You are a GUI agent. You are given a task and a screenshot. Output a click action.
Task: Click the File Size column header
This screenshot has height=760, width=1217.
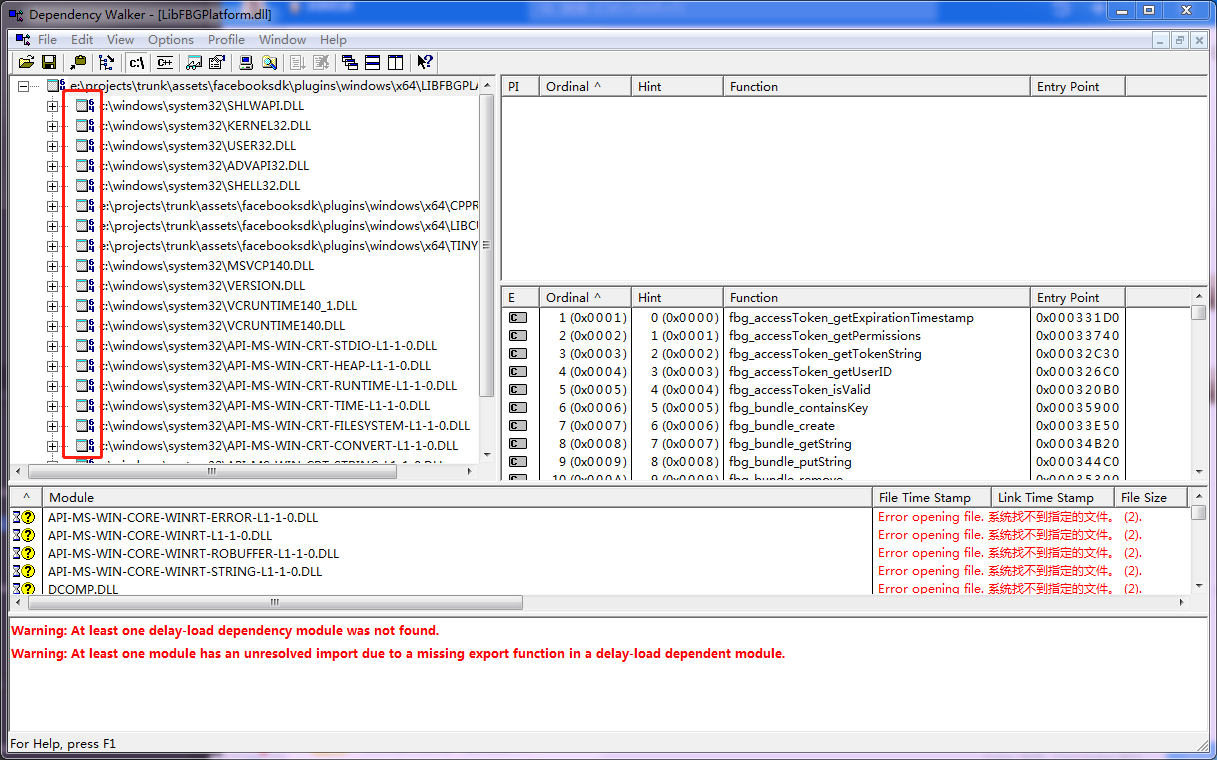point(1150,497)
